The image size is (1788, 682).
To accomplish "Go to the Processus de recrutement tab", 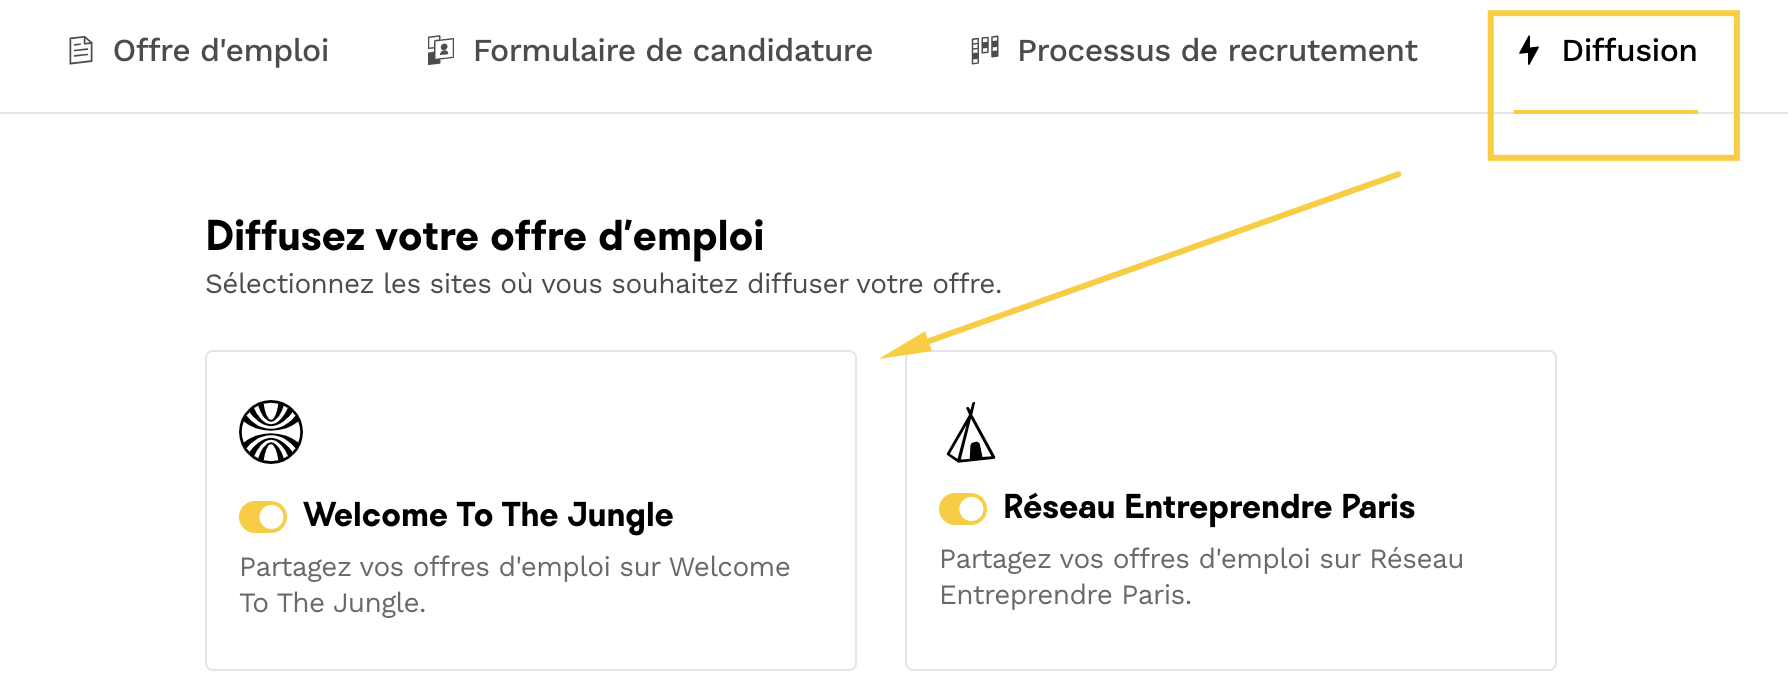I will pos(1217,50).
